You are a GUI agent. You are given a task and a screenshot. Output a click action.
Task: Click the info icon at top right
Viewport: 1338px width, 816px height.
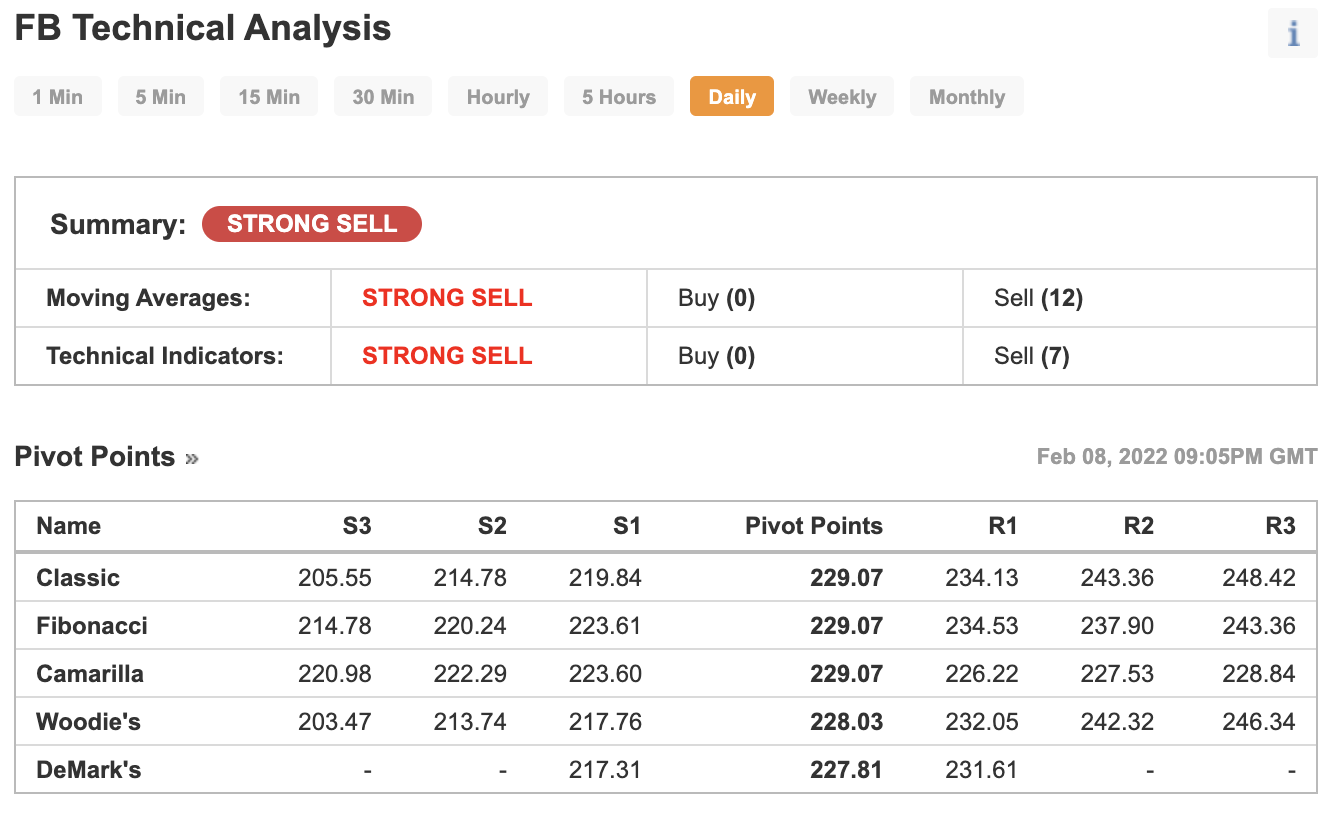coord(1293,33)
